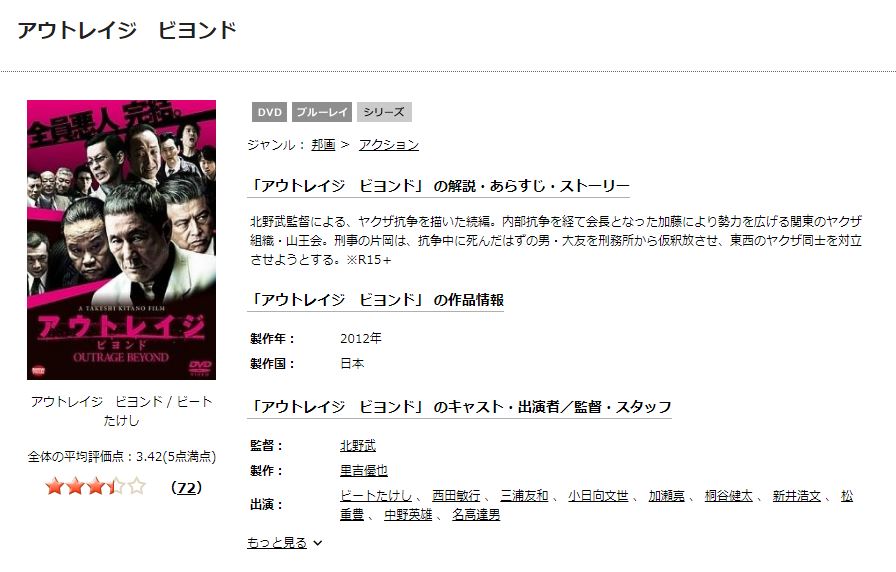Open cast member 新井浩文 link
896x572 pixels.
[x=797, y=496]
